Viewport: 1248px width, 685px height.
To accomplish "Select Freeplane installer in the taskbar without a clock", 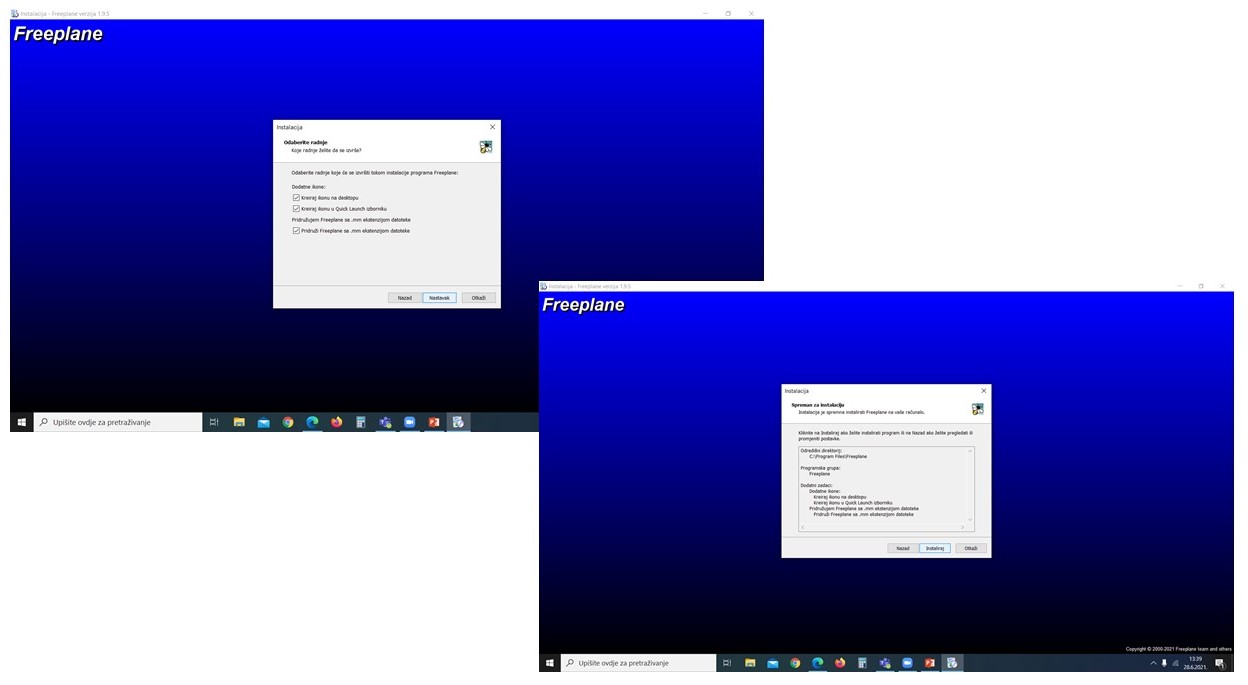I will tap(458, 422).
